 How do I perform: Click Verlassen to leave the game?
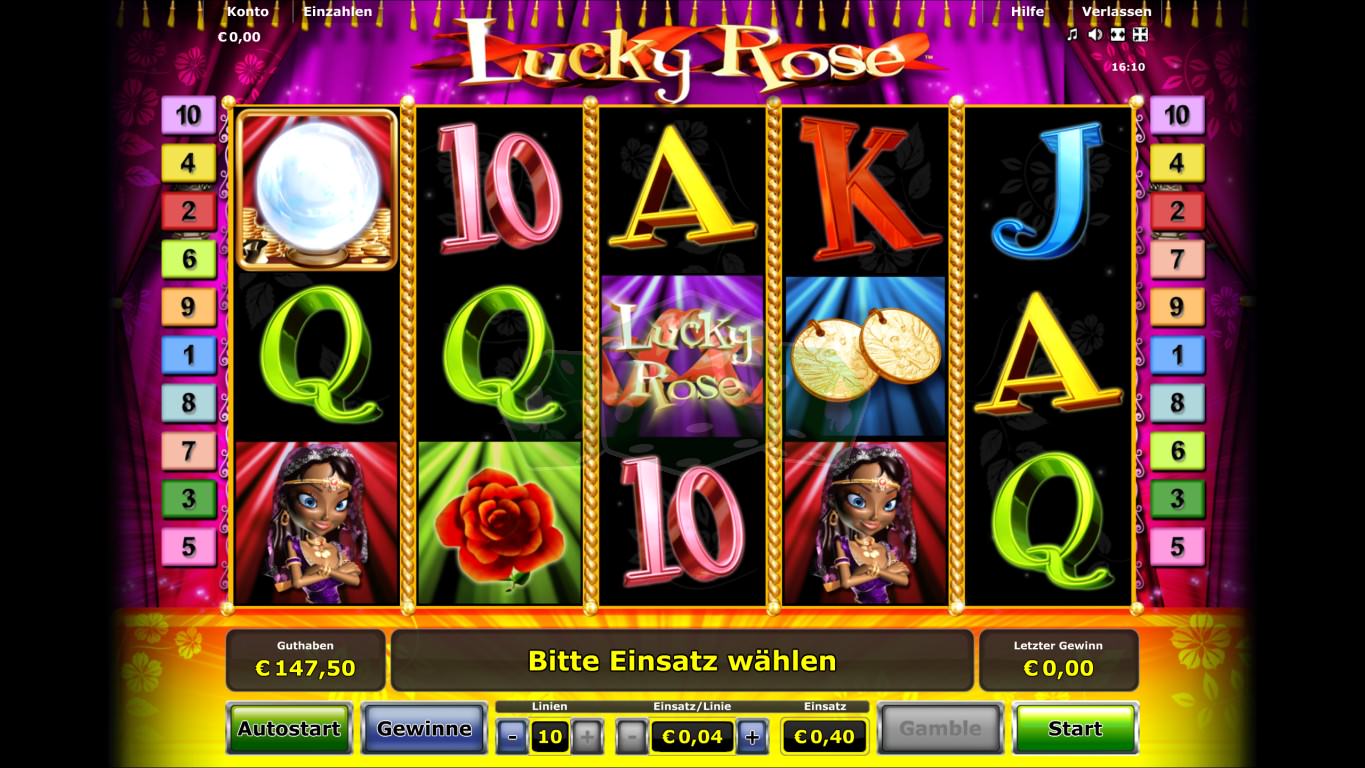pos(1117,12)
